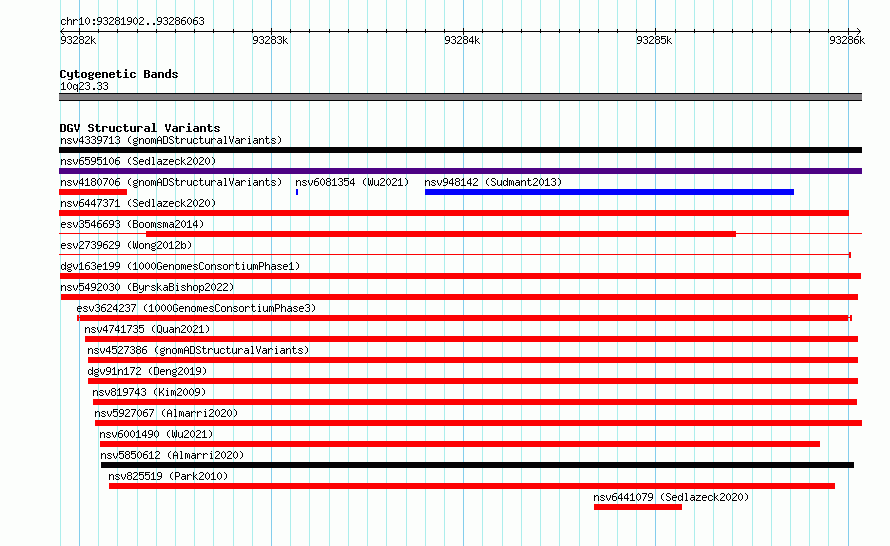Open esv2739629 (Wong2012b) label

(126, 245)
